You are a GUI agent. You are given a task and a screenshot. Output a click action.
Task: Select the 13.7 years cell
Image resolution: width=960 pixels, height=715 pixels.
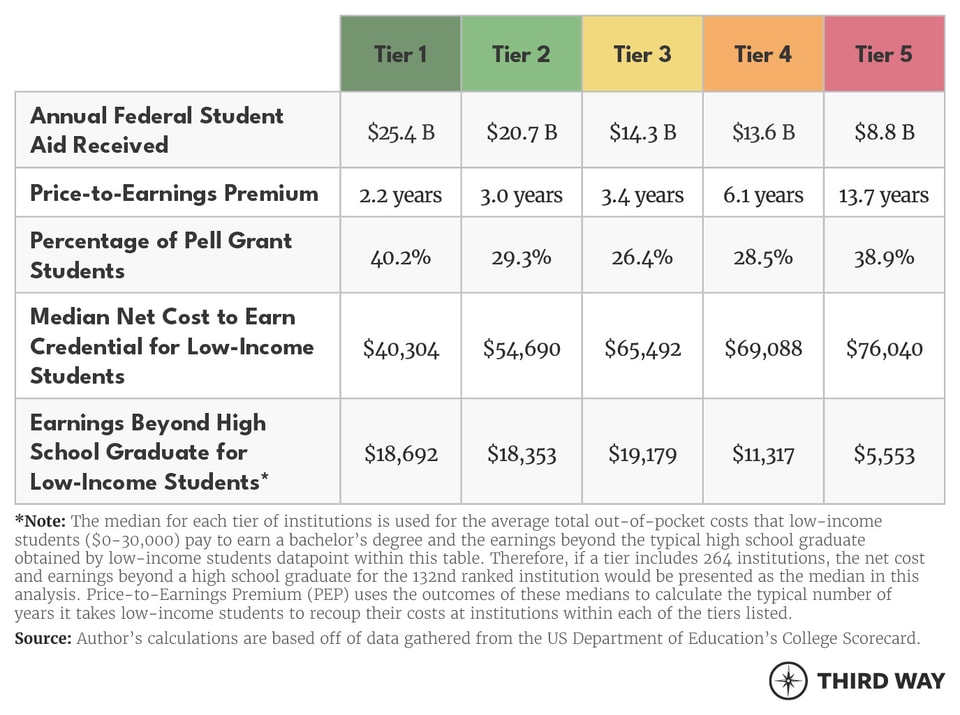pos(884,195)
